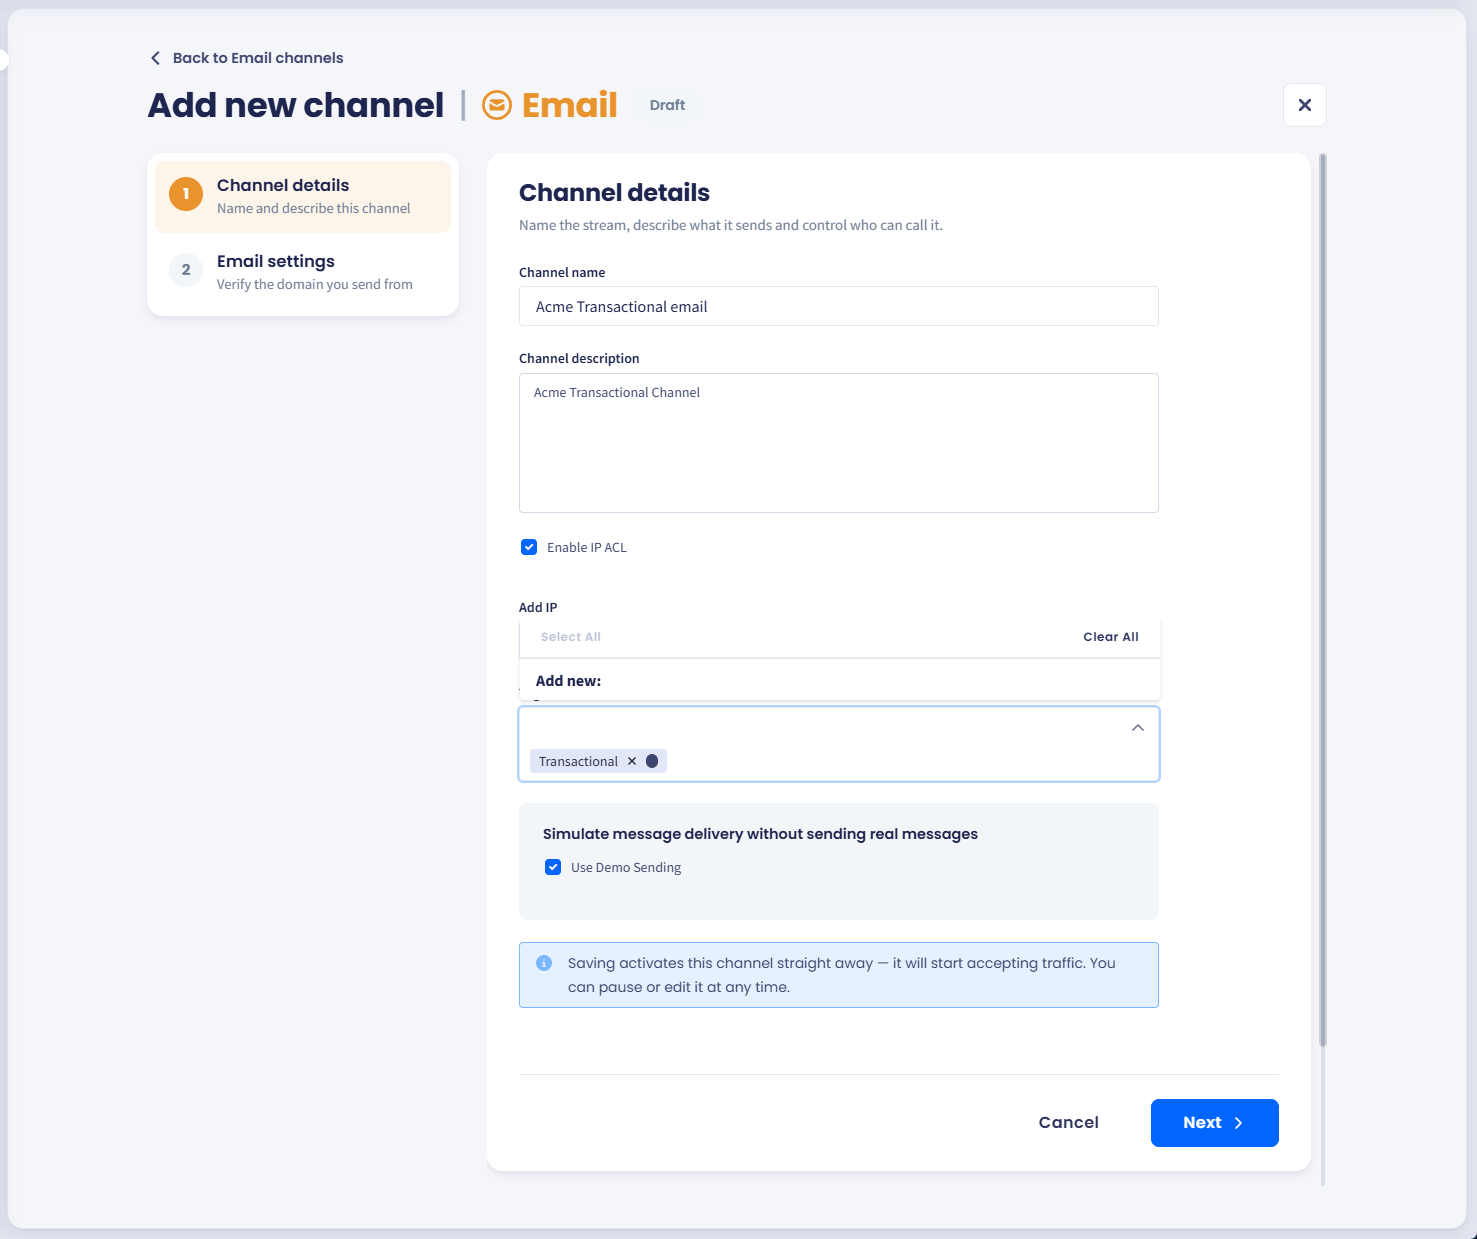The height and width of the screenshot is (1239, 1477).
Task: Click the orange Email envelope icon
Action: (x=497, y=105)
